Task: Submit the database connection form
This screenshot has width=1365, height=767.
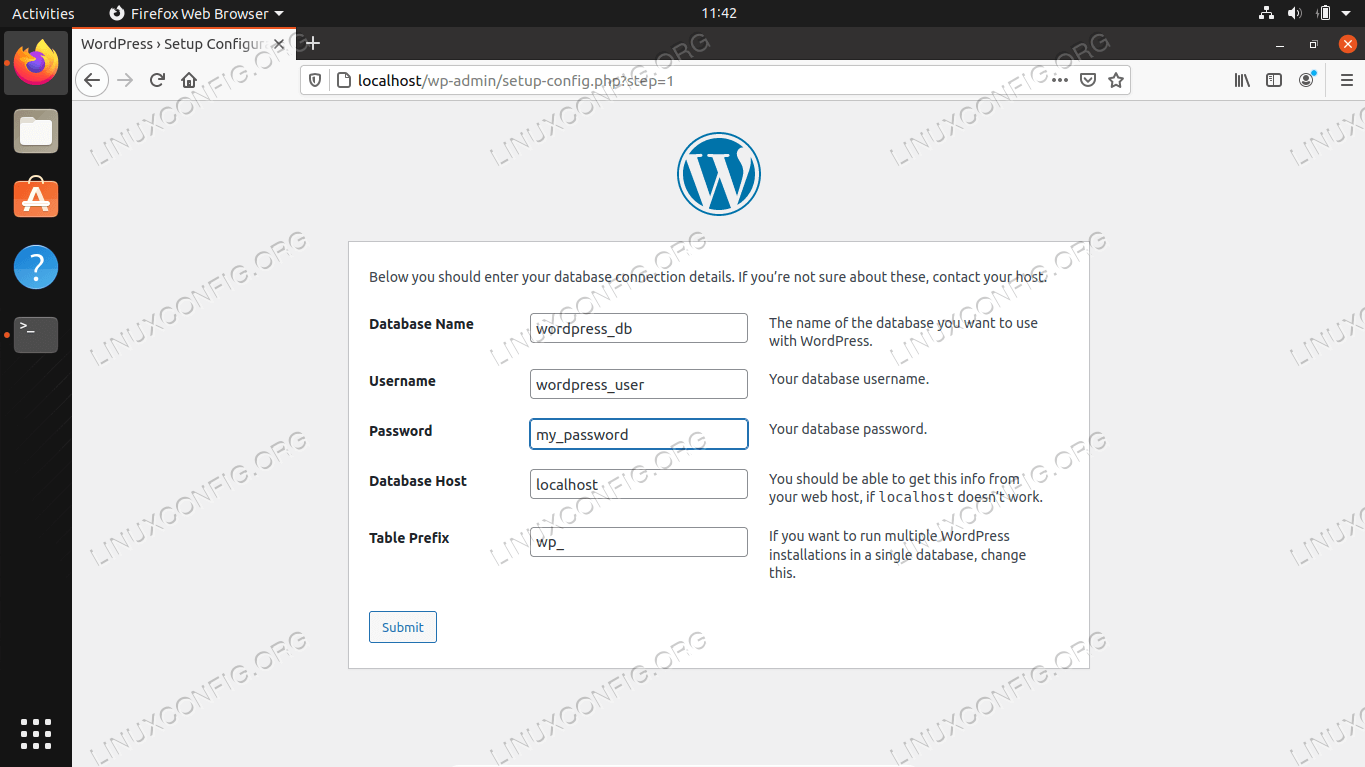Action: pyautogui.click(x=402, y=627)
